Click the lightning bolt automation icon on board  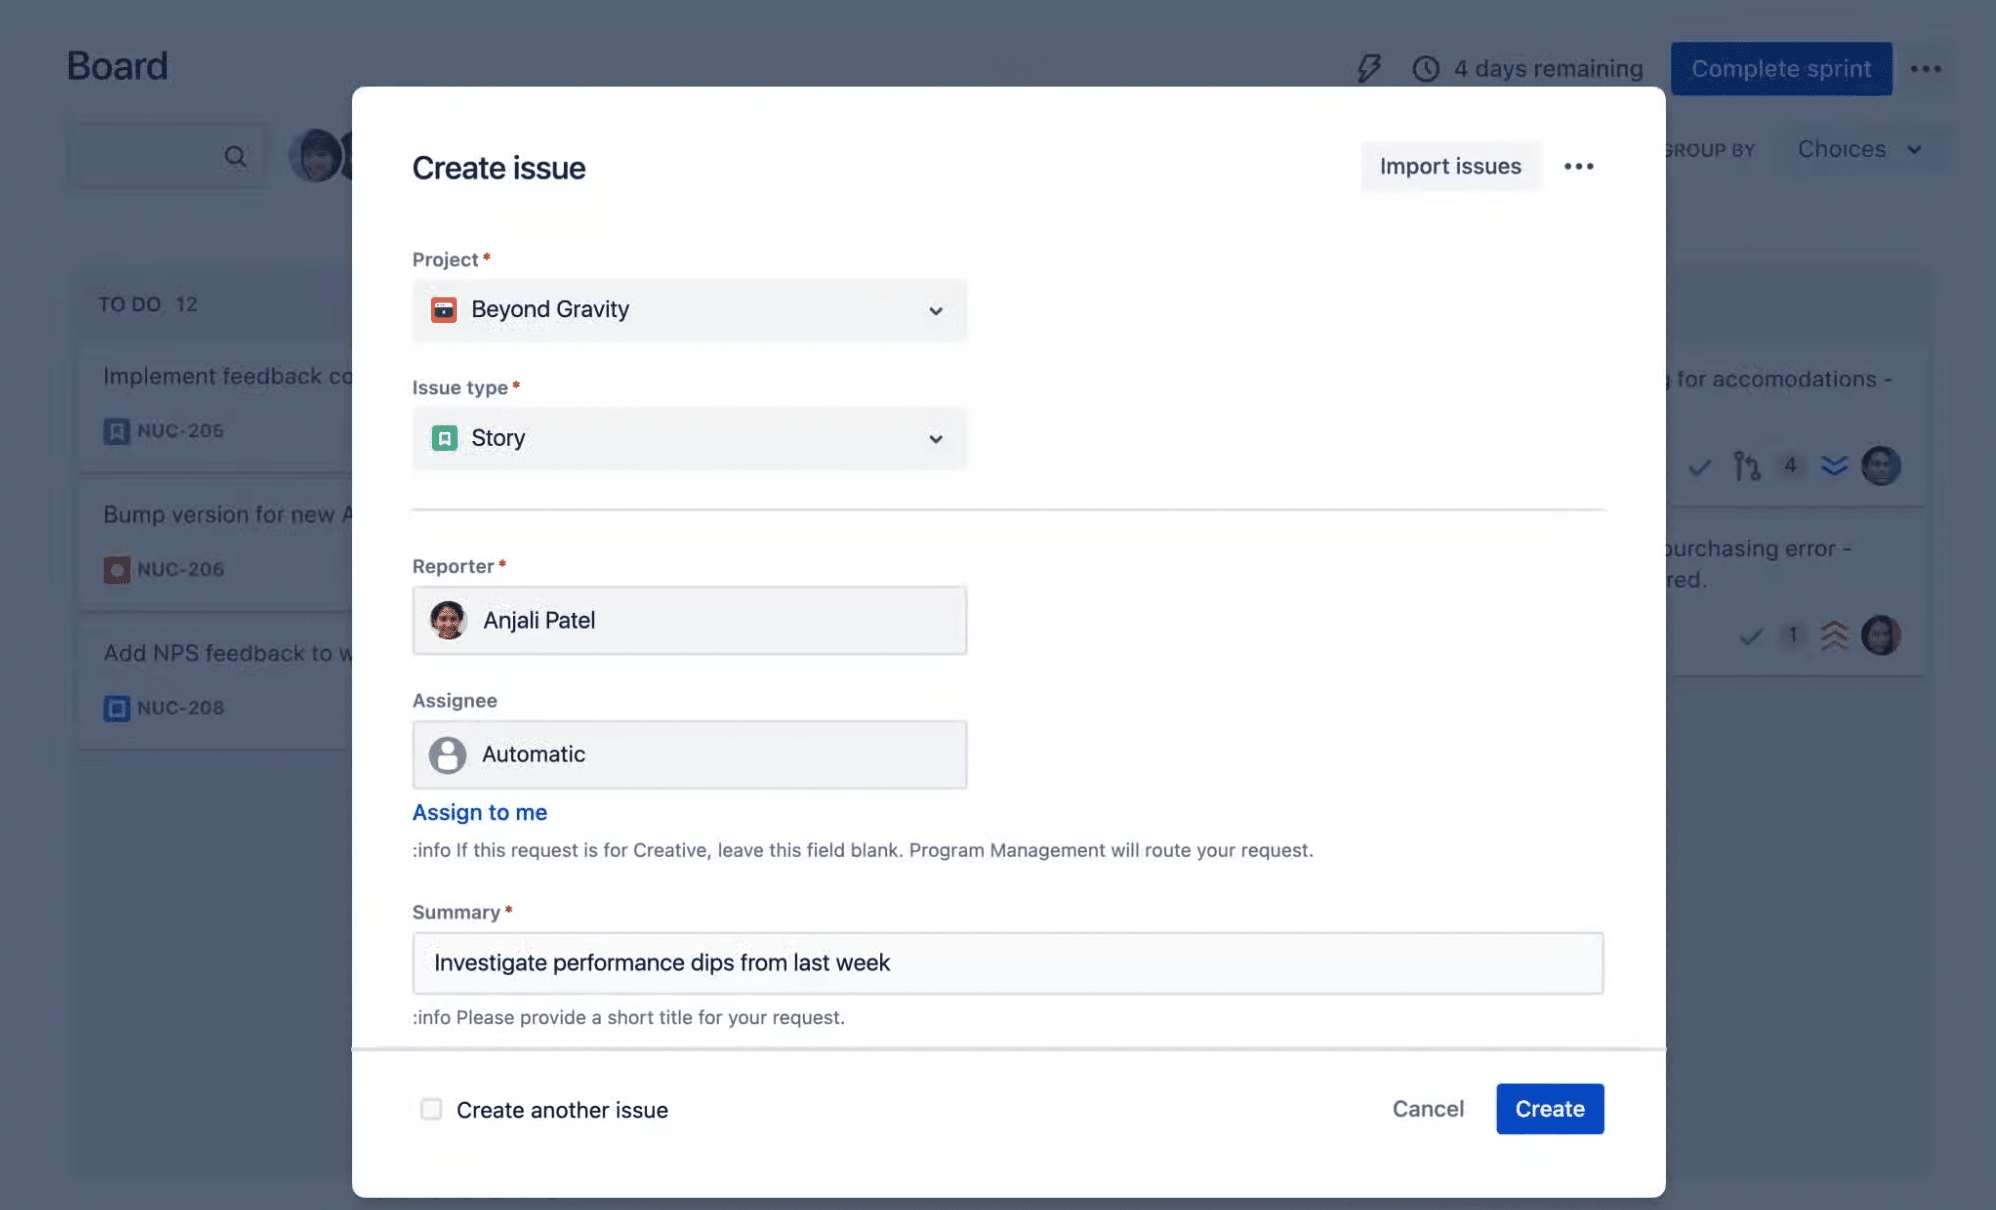pyautogui.click(x=1369, y=68)
